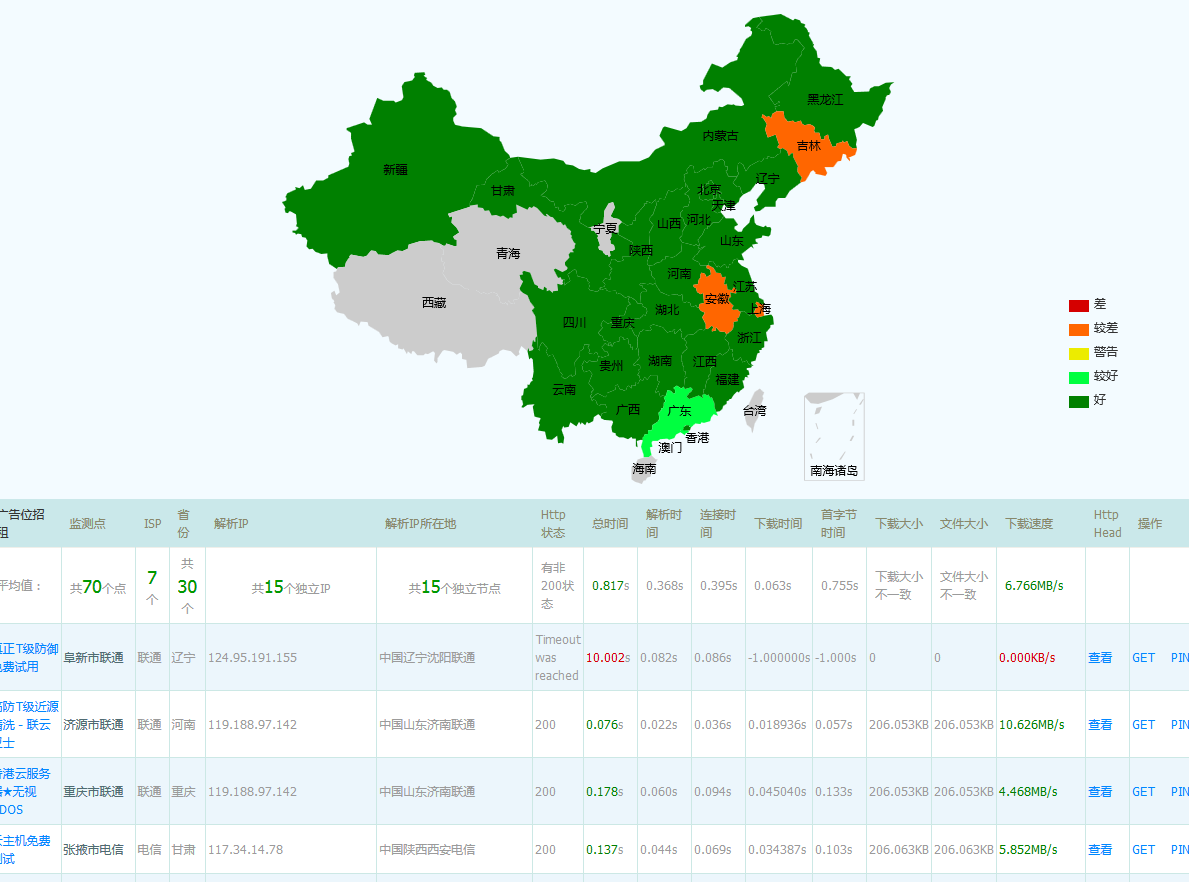Open the 南海诸岛 inset map
1194x882 pixels.
point(834,437)
